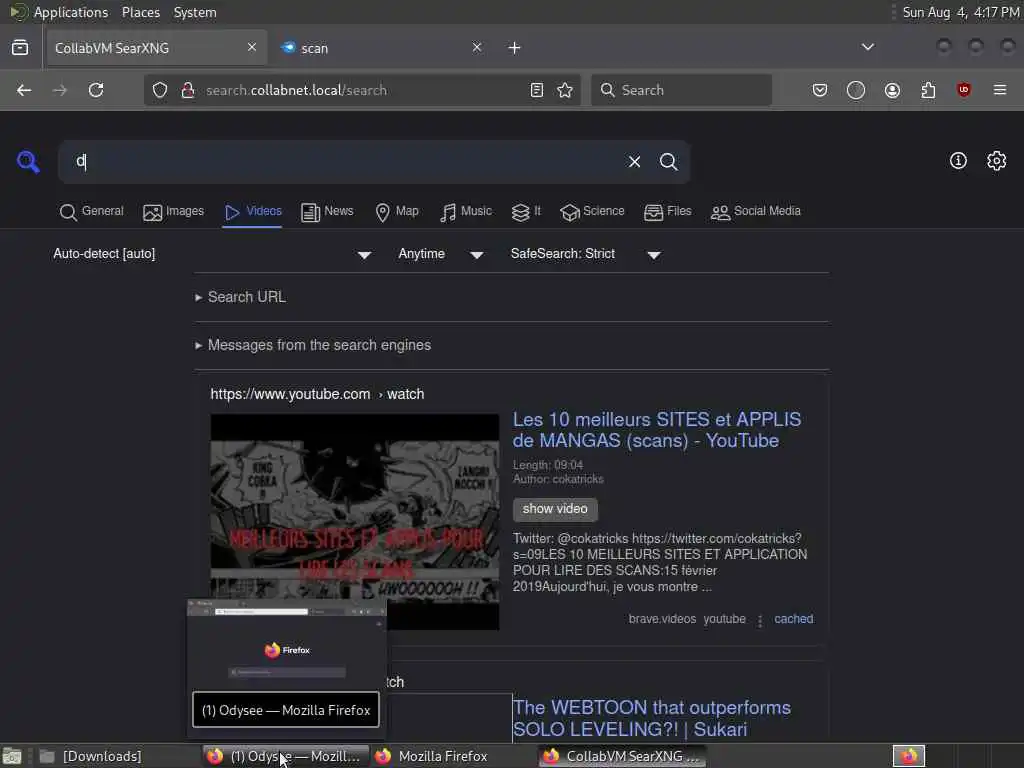Show the desktop from taskbar icon

tap(12, 756)
